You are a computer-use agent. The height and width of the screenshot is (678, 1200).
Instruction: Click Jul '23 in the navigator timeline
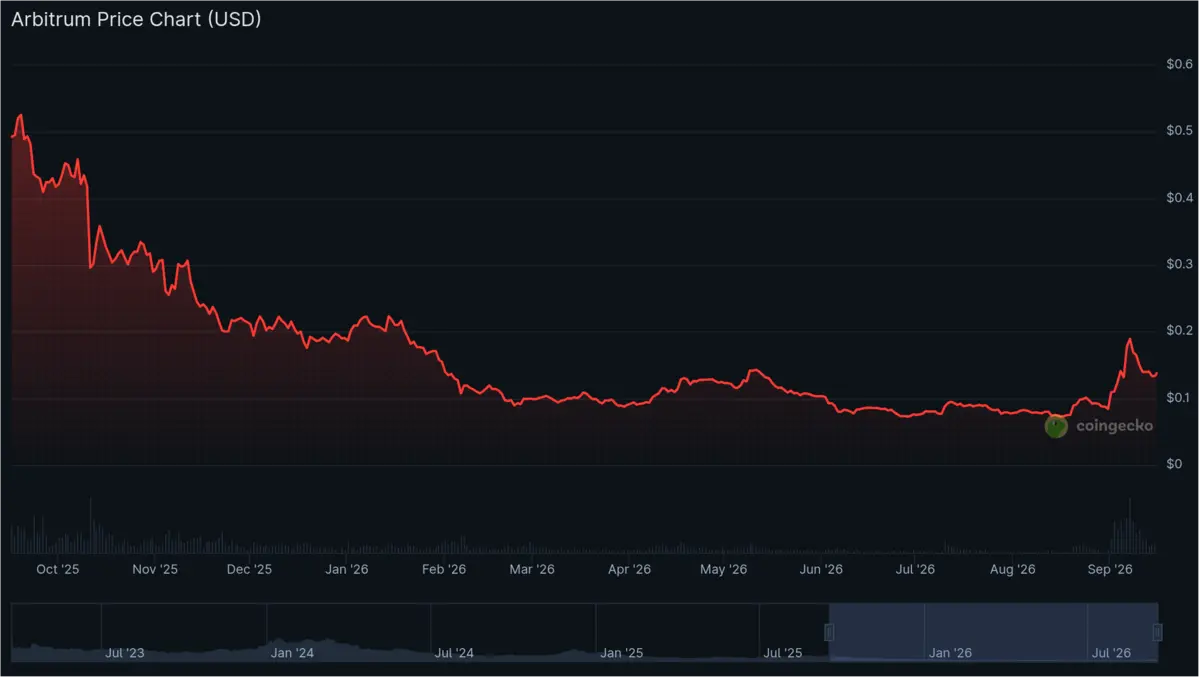[125, 653]
